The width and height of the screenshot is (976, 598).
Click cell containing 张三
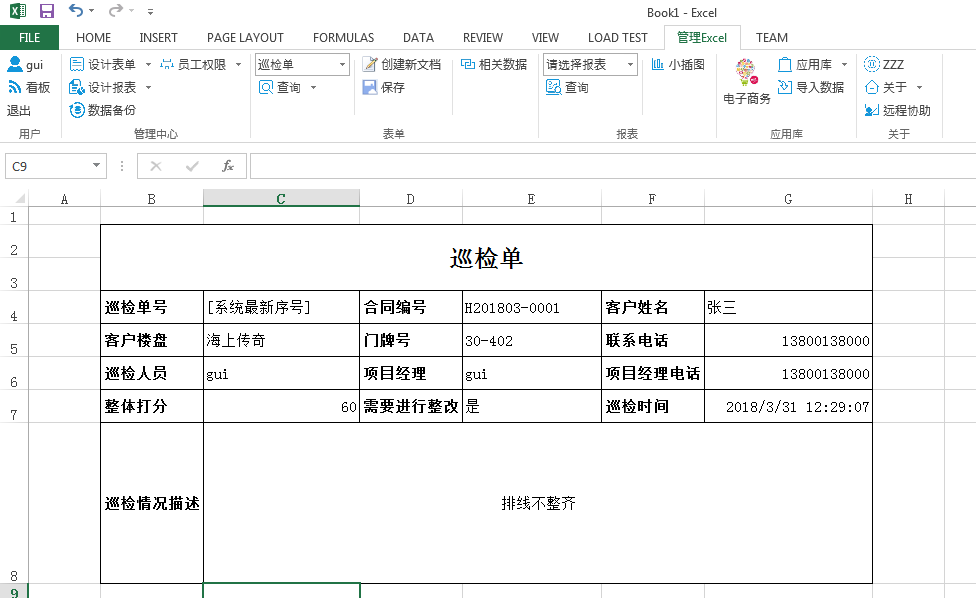point(788,307)
